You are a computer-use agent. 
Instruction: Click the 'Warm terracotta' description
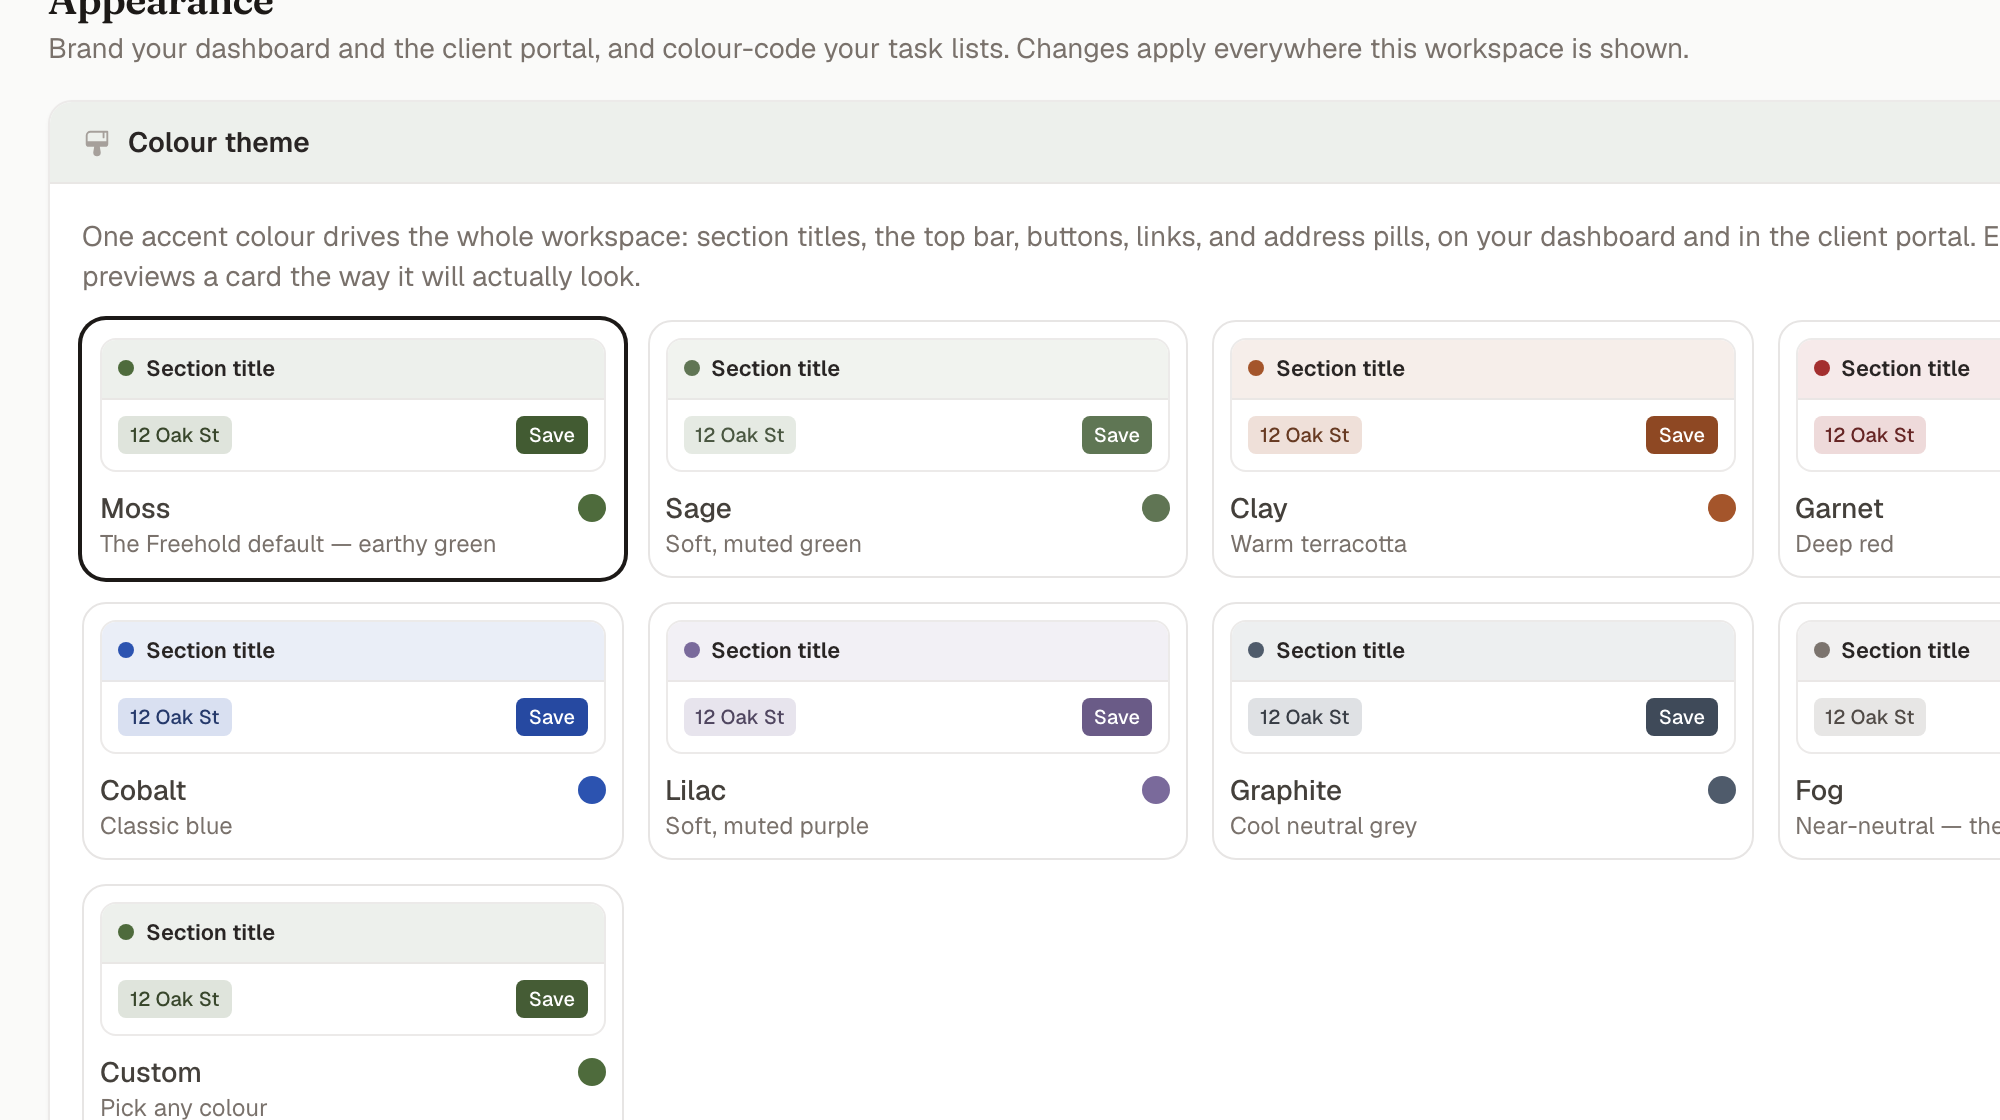tap(1318, 544)
